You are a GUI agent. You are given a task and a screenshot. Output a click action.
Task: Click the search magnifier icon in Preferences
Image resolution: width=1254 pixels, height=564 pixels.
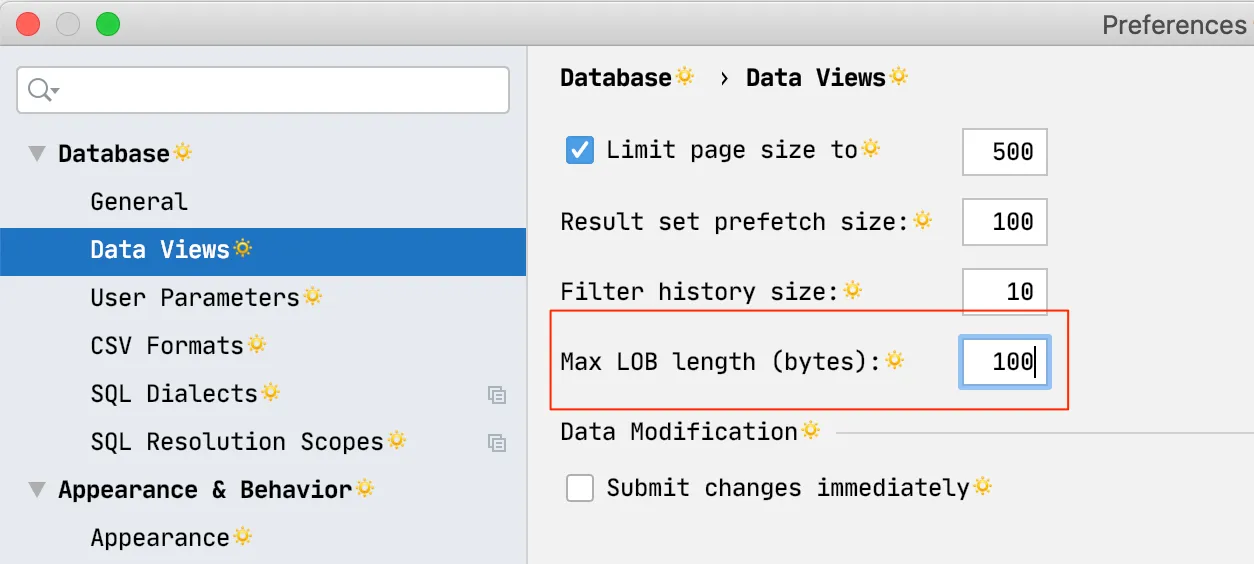[41, 90]
